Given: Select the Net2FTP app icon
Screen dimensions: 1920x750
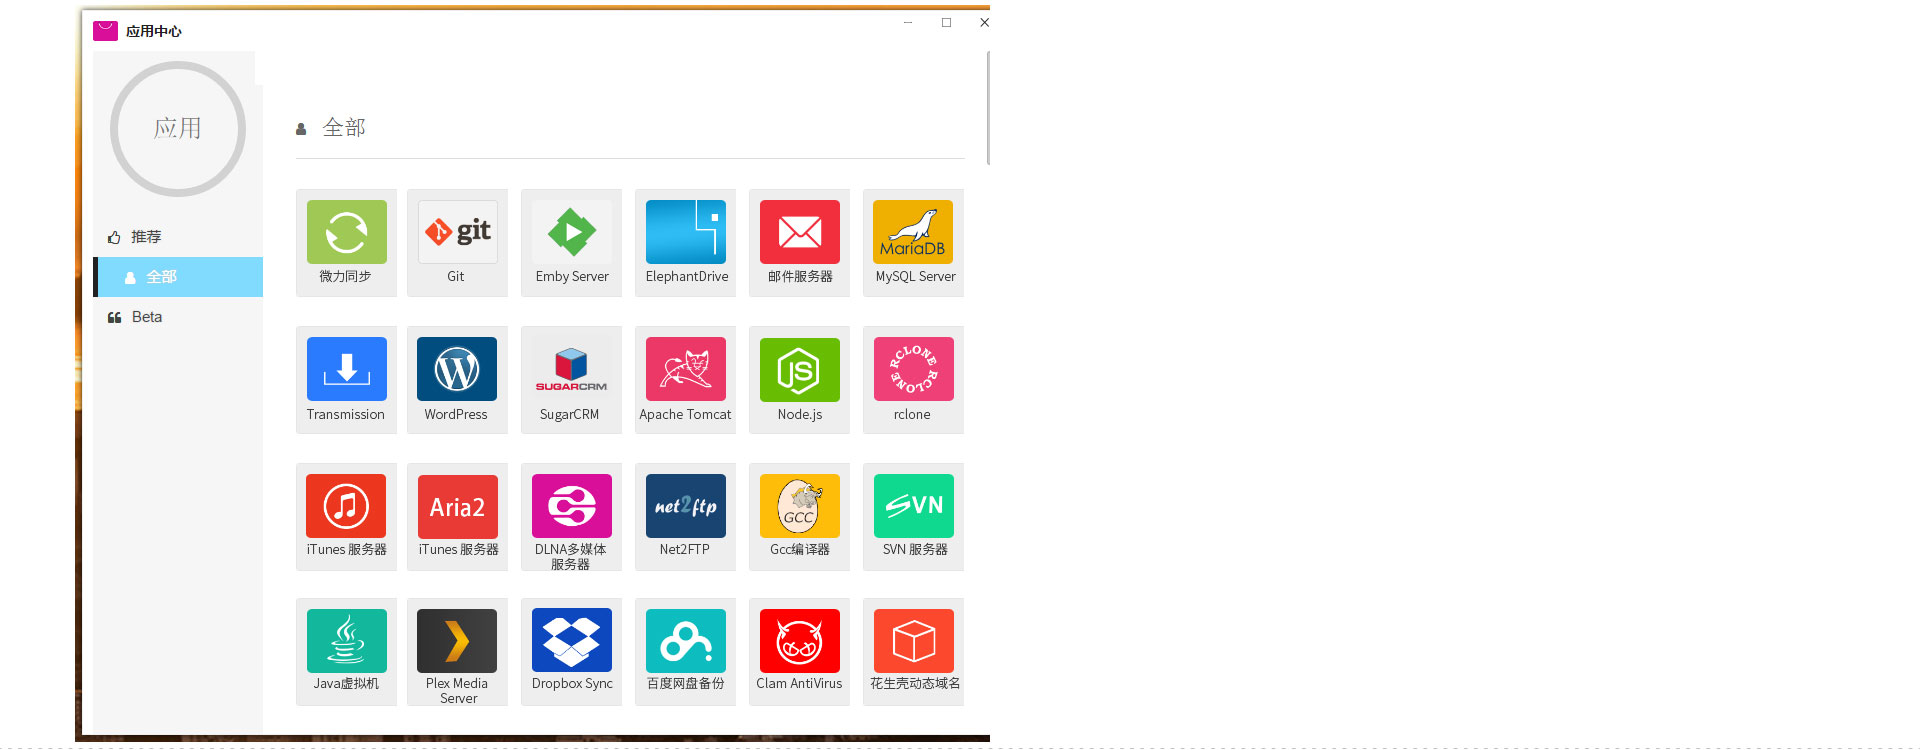Looking at the screenshot, I should click(685, 506).
